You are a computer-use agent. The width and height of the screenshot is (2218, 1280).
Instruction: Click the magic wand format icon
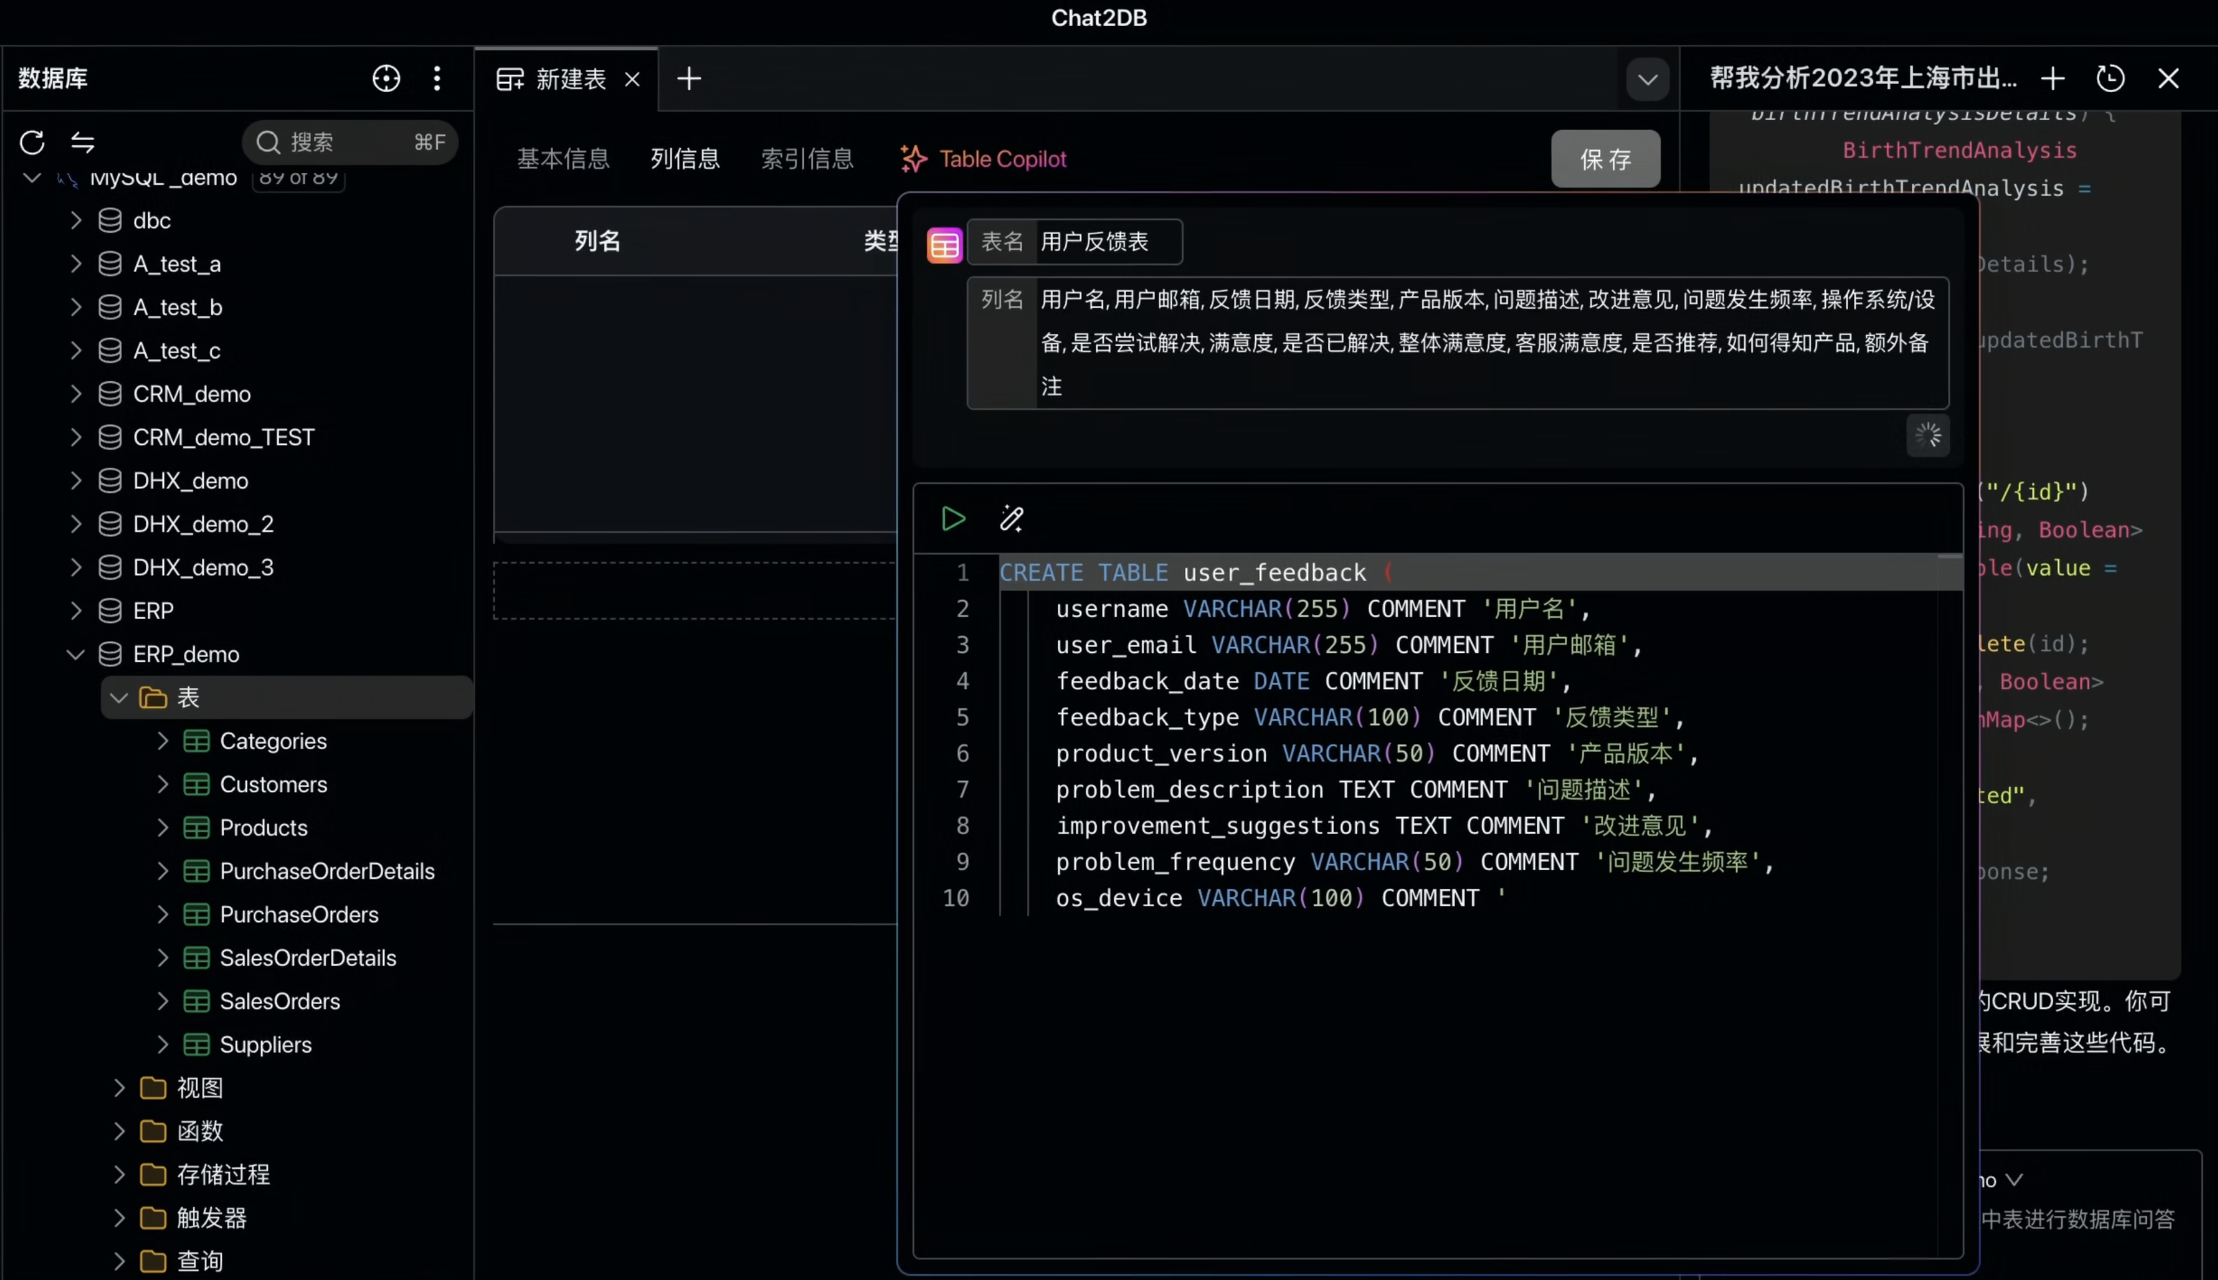point(1012,518)
